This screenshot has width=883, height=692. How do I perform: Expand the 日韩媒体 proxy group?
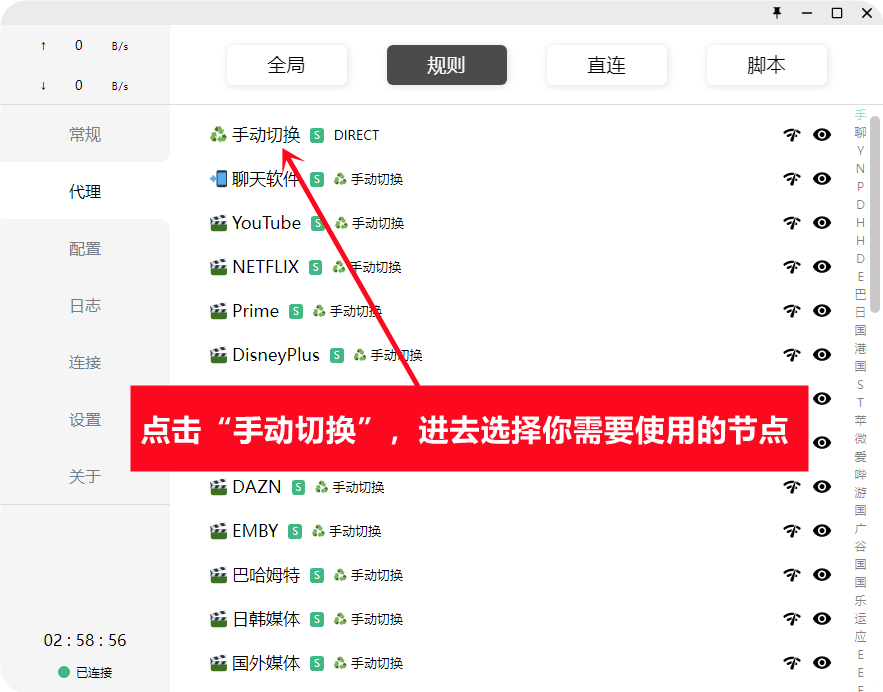[x=265, y=619]
